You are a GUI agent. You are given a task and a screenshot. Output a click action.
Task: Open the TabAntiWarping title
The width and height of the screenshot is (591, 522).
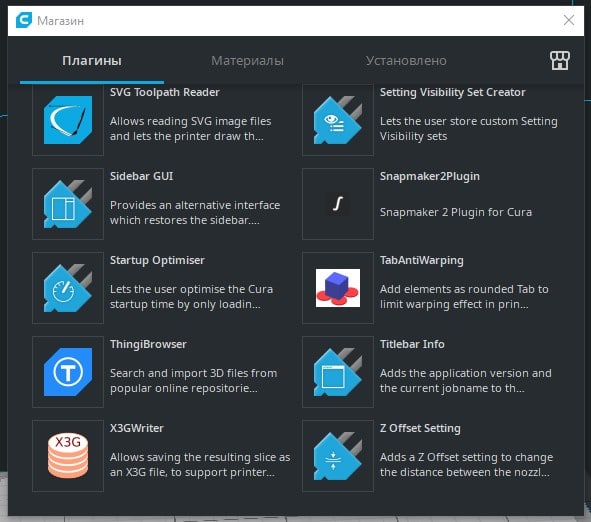tap(421, 260)
